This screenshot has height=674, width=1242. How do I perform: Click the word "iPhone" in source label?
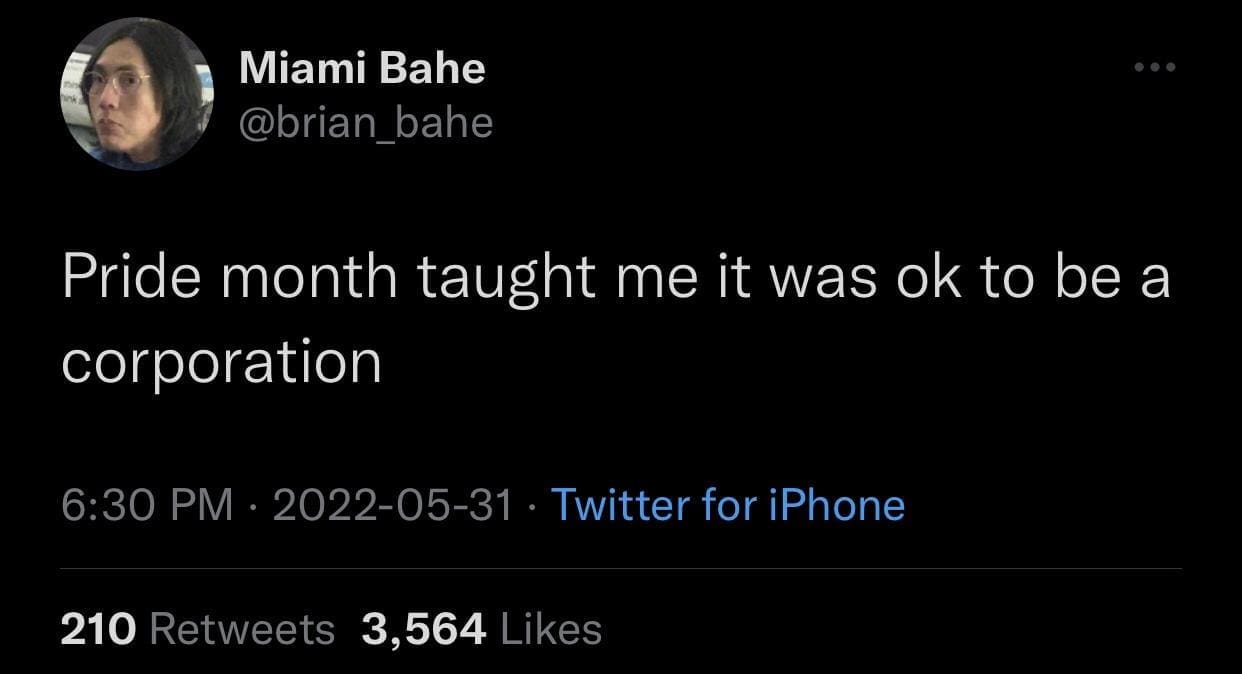tap(836, 505)
